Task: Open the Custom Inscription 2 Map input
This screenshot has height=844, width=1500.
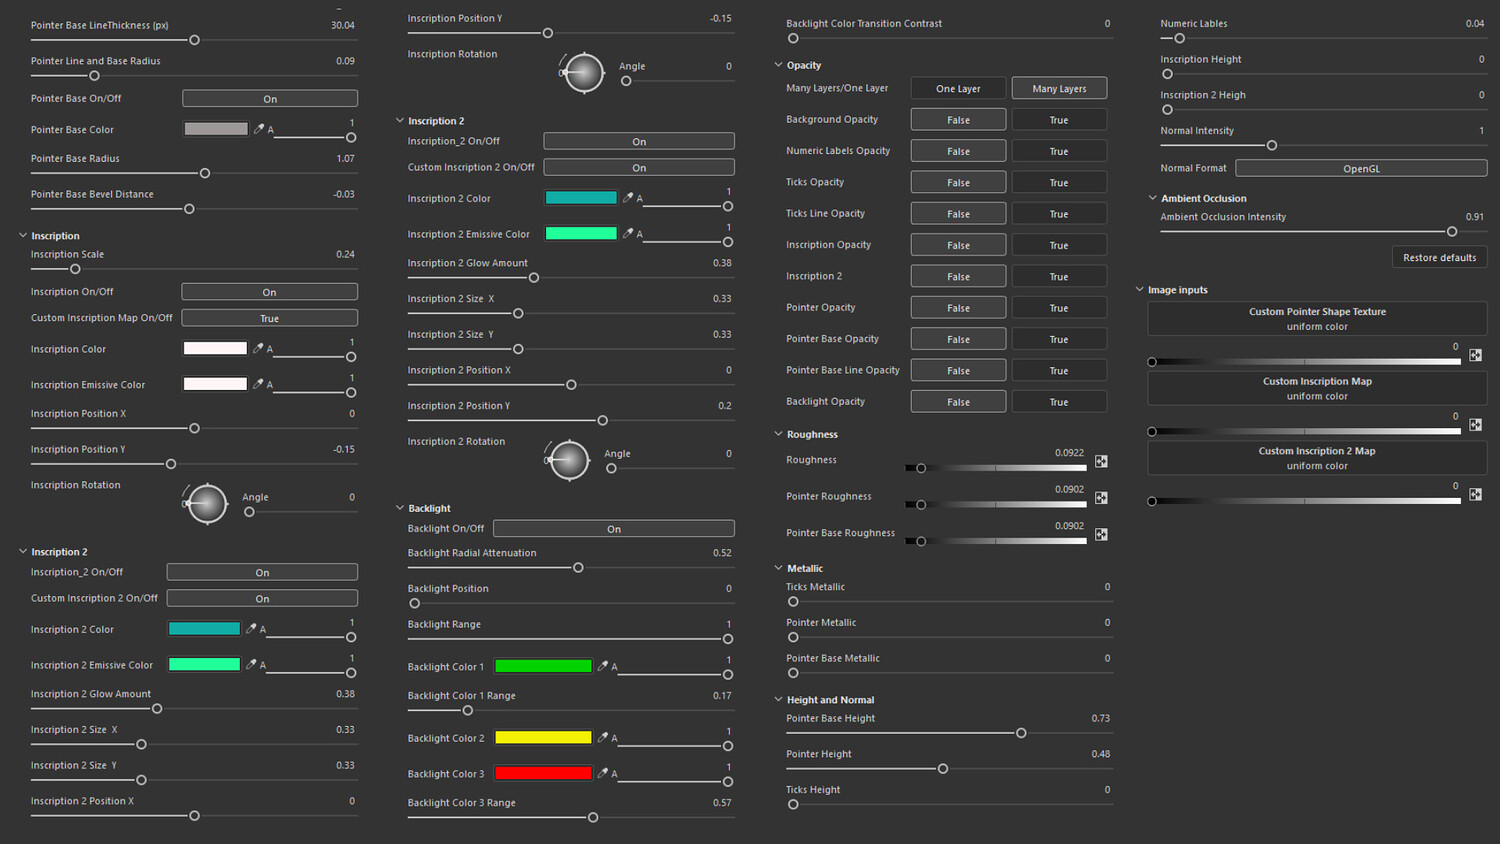Action: [1317, 458]
